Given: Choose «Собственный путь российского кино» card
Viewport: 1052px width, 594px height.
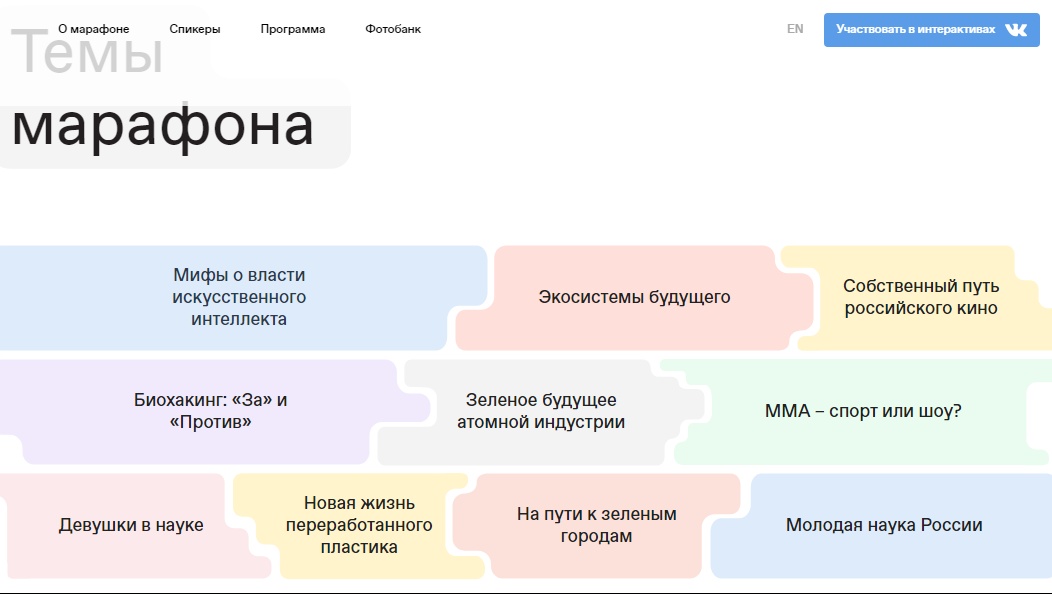Looking at the screenshot, I should [920, 297].
